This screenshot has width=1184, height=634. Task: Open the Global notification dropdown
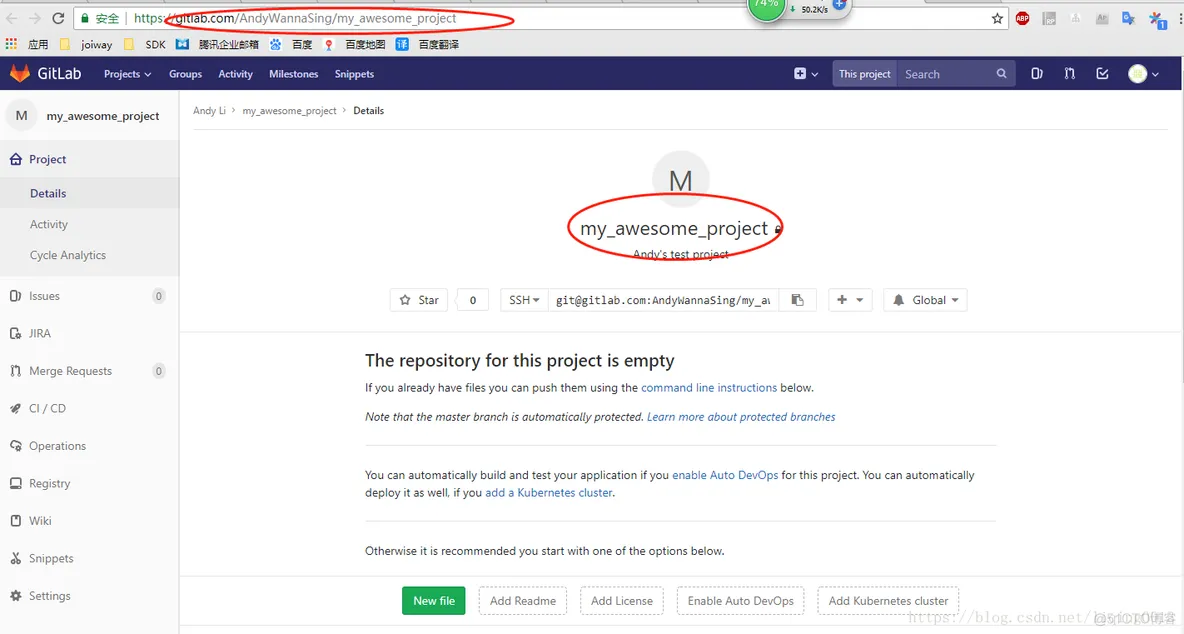tap(925, 300)
